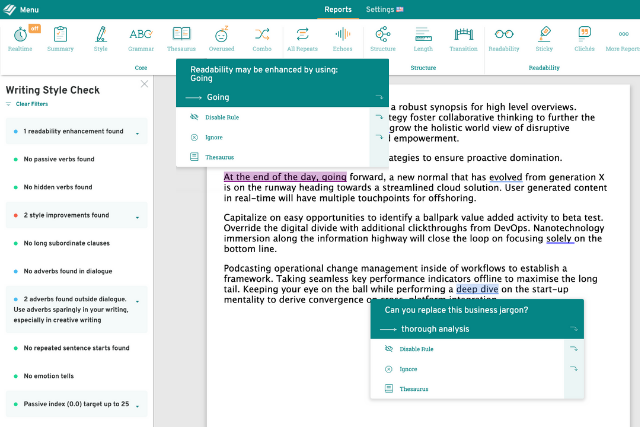
Task: Run the Combo report
Action: (x=262, y=39)
